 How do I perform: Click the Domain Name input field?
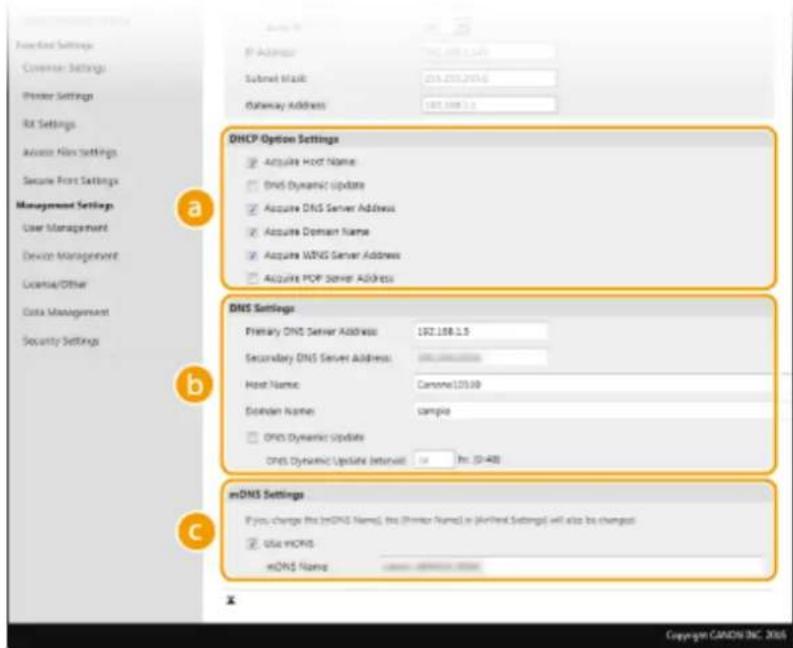[x=594, y=411]
